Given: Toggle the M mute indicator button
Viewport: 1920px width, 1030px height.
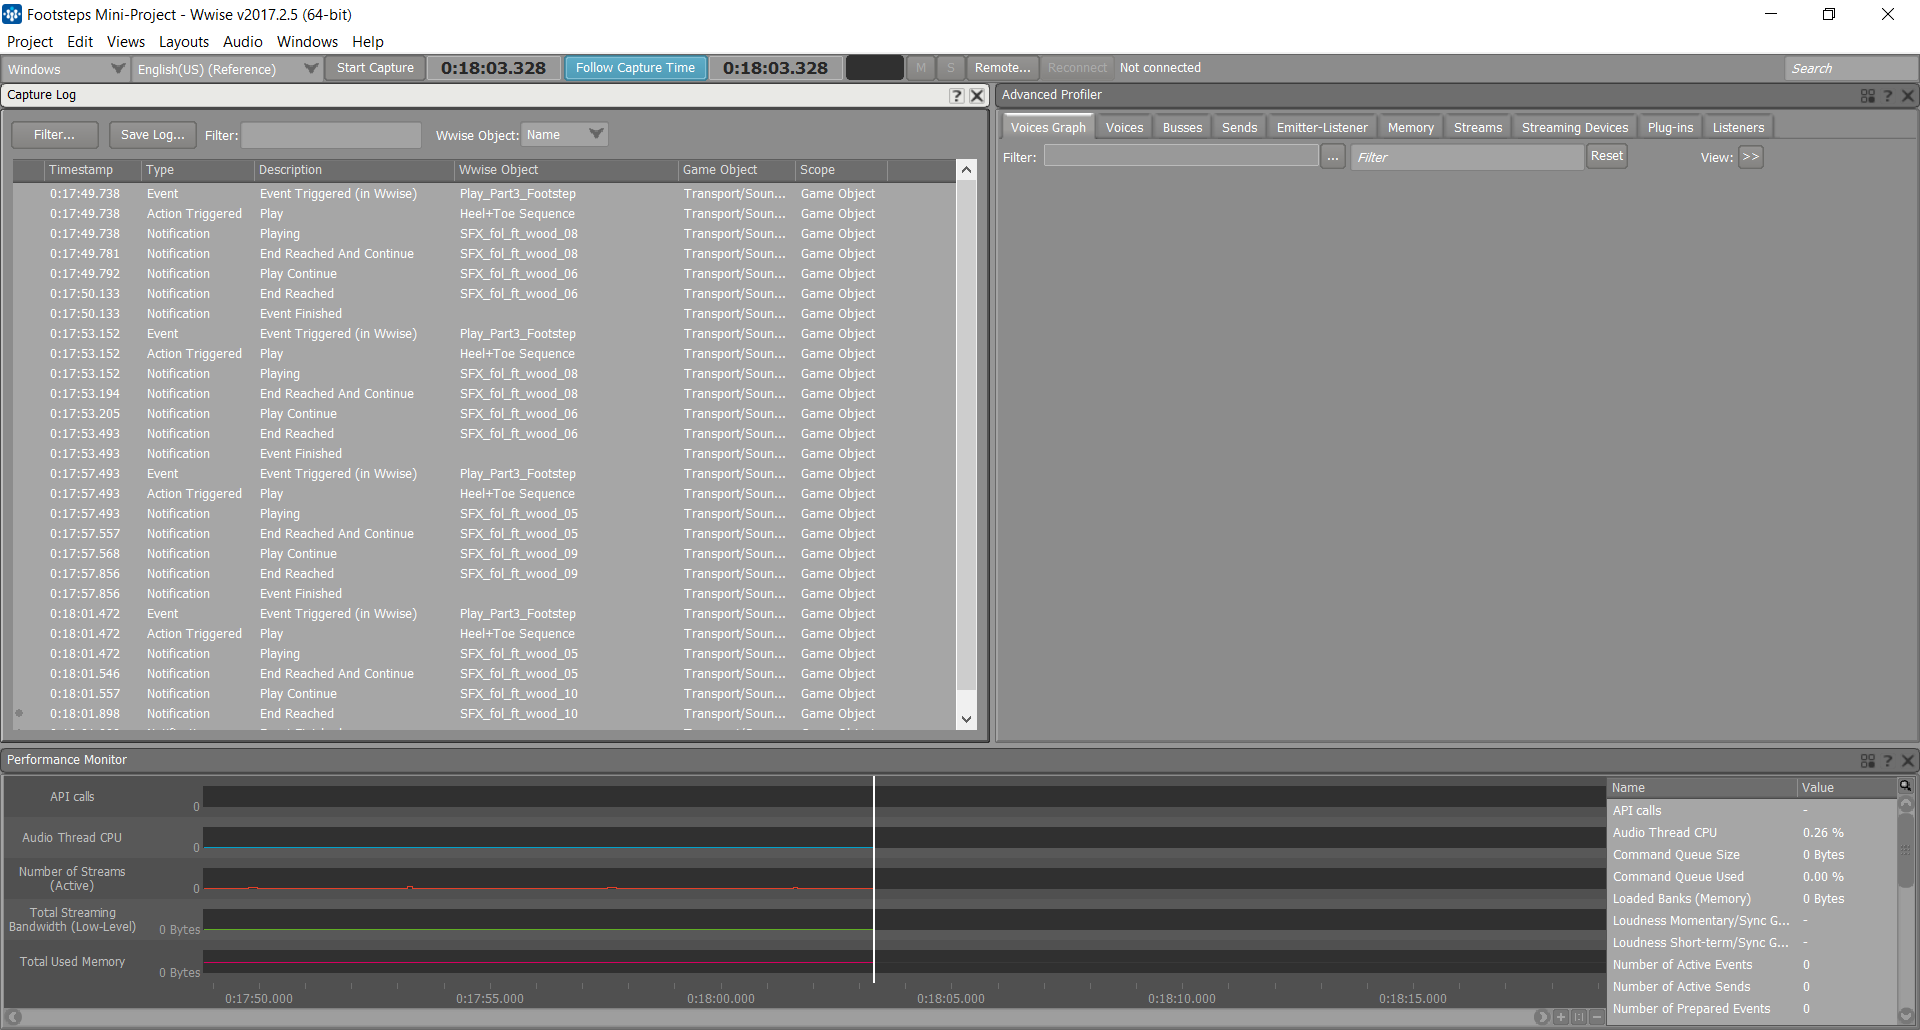Looking at the screenshot, I should [921, 68].
